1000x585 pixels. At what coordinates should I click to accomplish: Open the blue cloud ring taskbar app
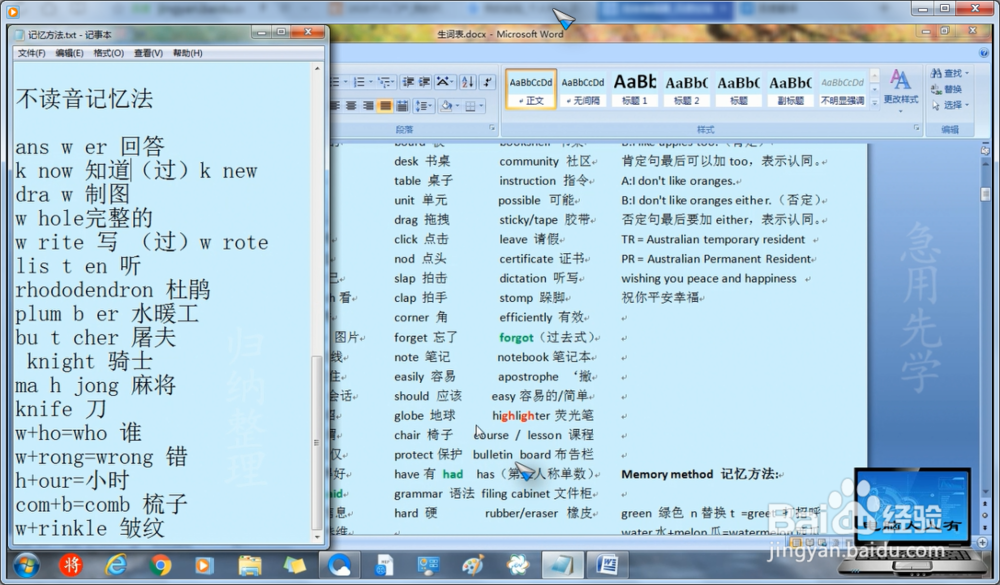(x=339, y=565)
